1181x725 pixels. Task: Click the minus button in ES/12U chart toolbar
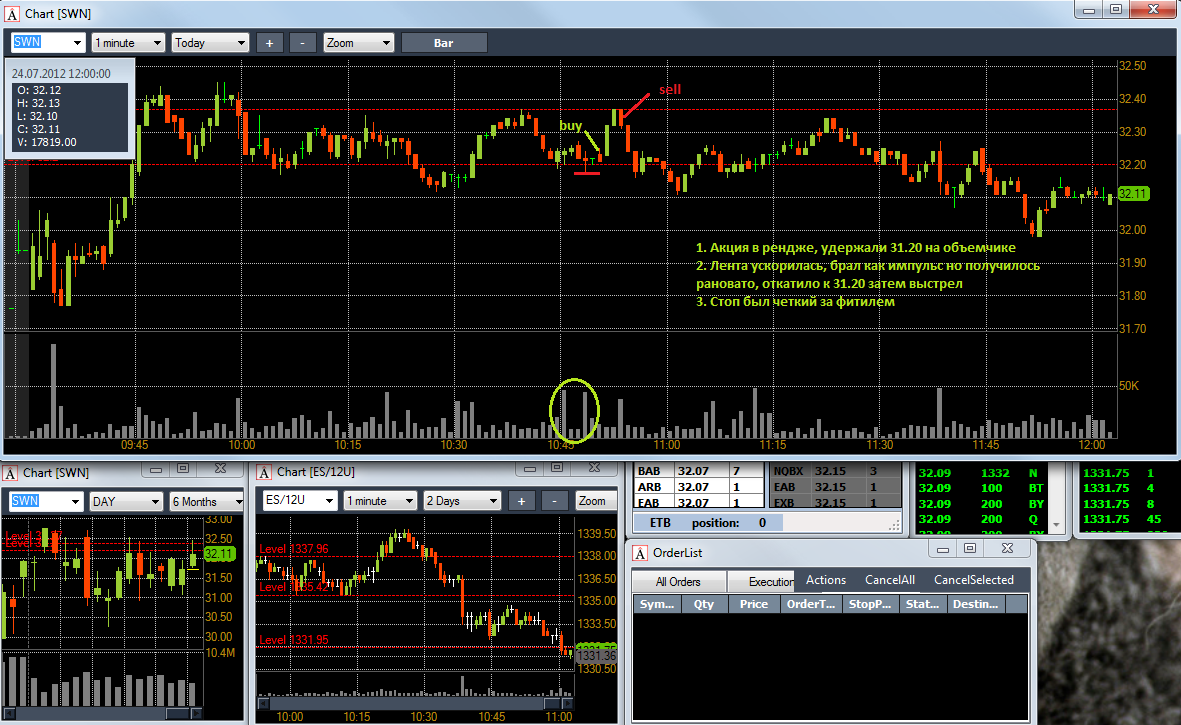point(554,501)
